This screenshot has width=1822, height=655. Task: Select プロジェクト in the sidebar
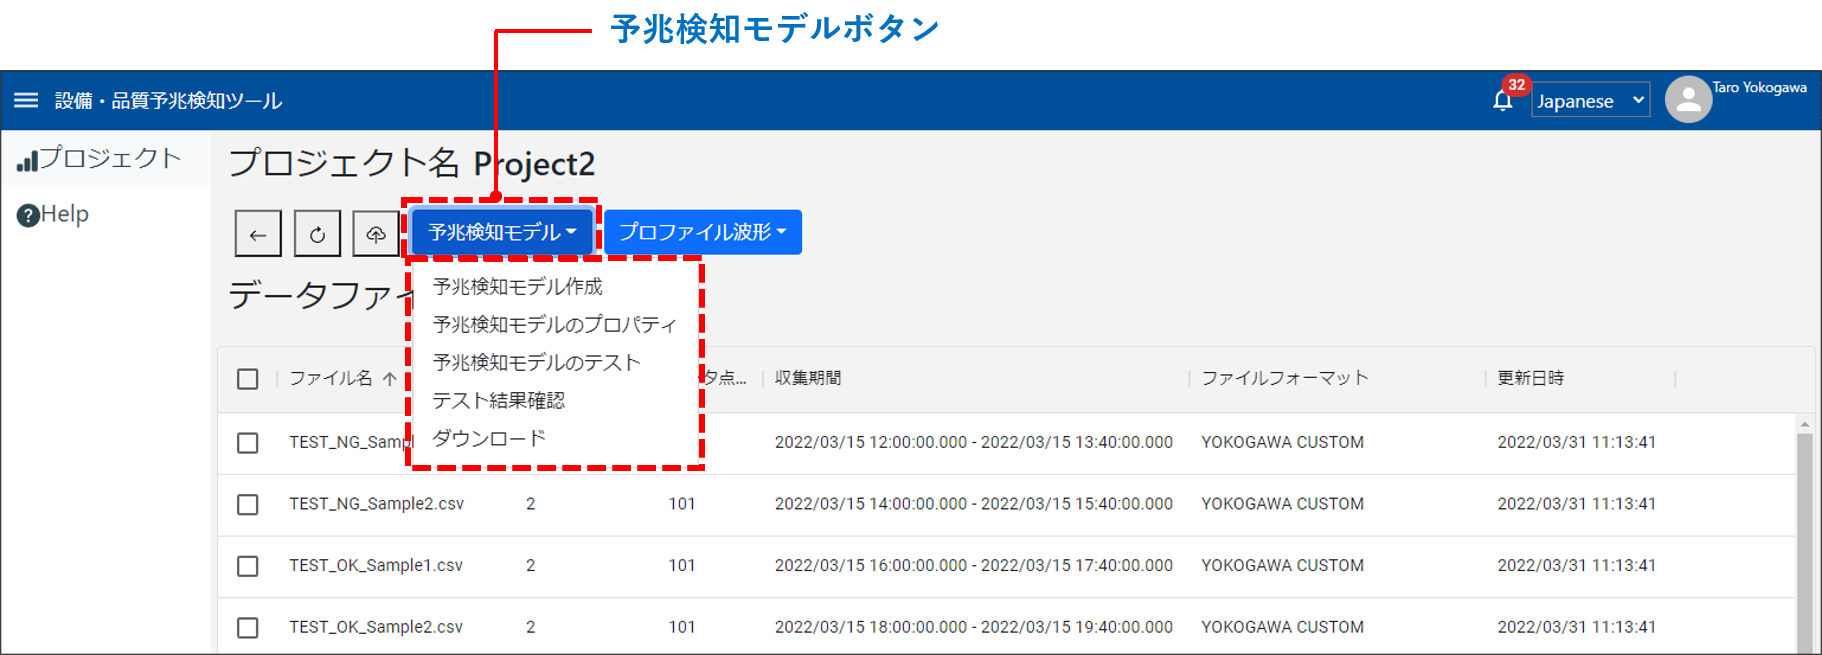tap(99, 158)
